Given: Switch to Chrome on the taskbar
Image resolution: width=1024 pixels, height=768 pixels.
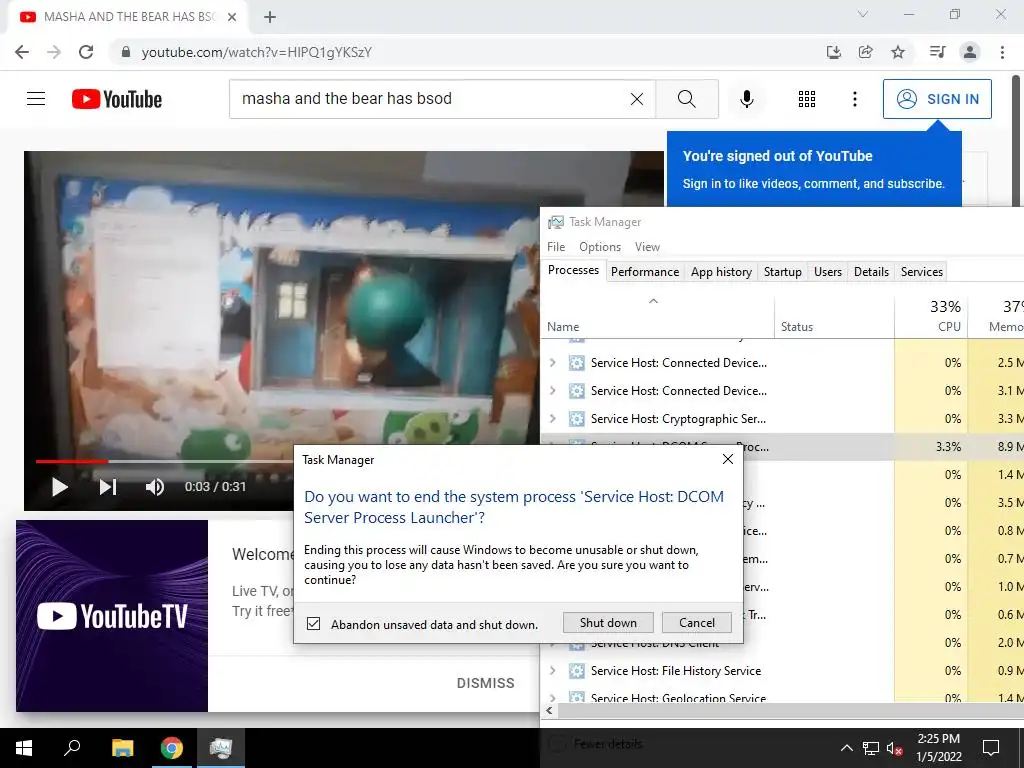Looking at the screenshot, I should pos(172,748).
